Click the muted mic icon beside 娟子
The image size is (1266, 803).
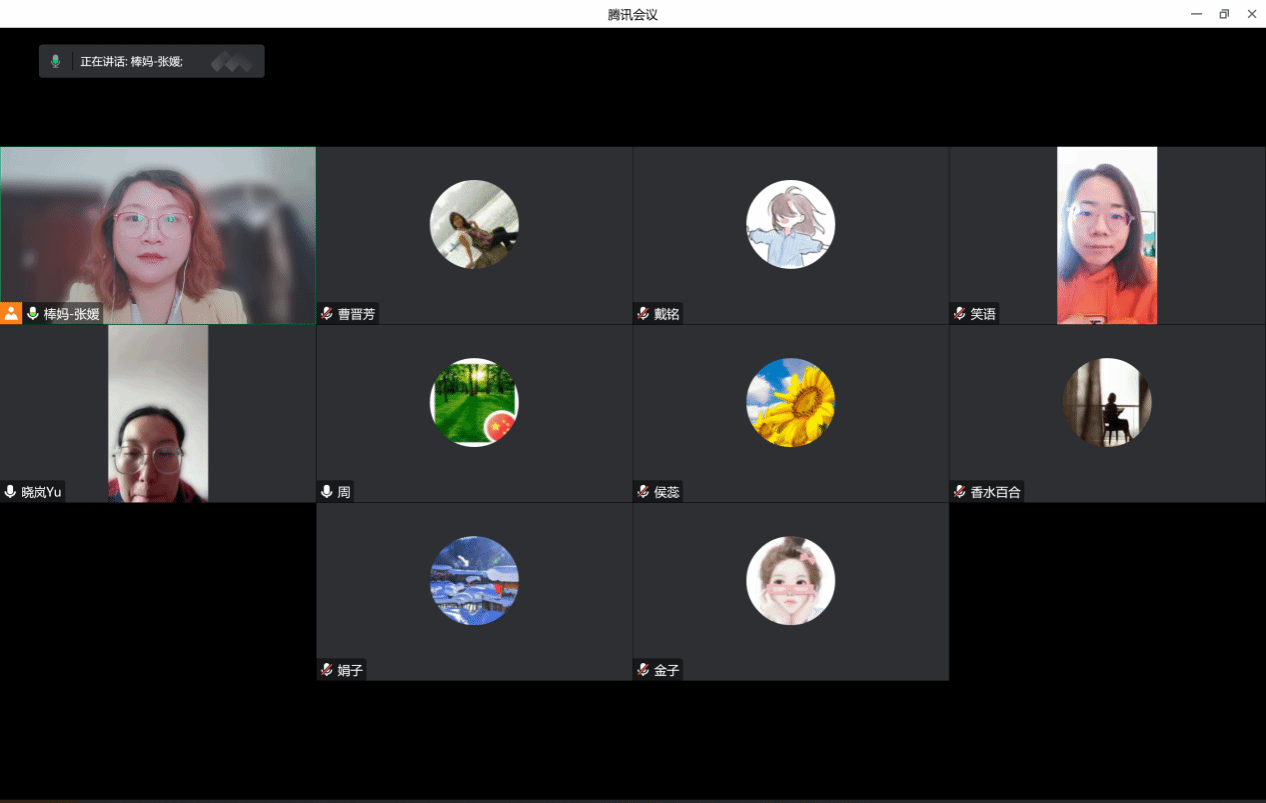[327, 670]
